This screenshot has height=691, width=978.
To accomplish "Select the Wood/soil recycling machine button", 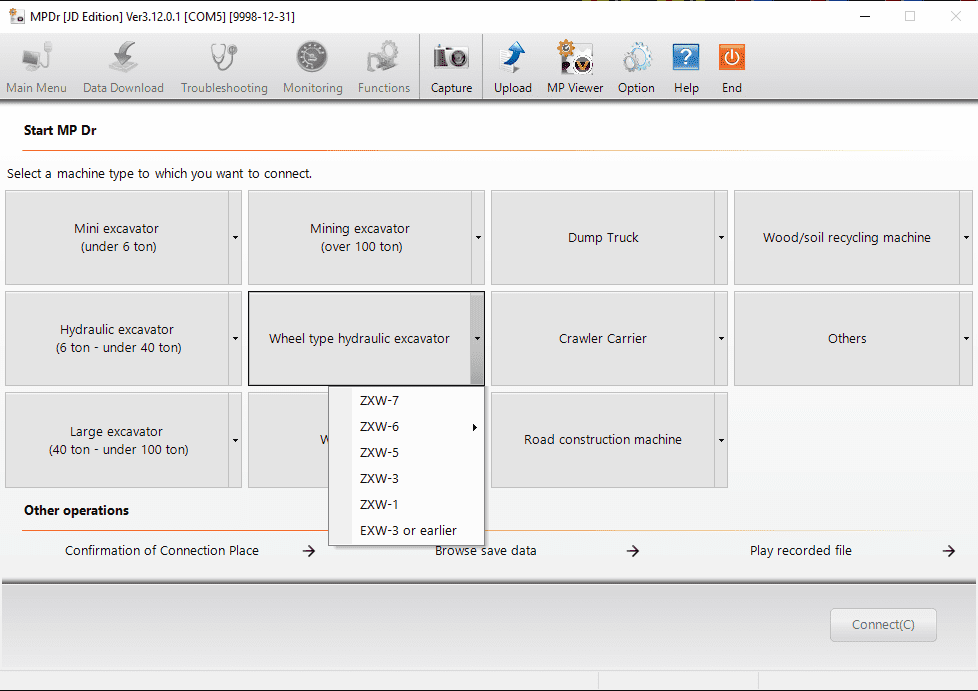I will pos(846,238).
